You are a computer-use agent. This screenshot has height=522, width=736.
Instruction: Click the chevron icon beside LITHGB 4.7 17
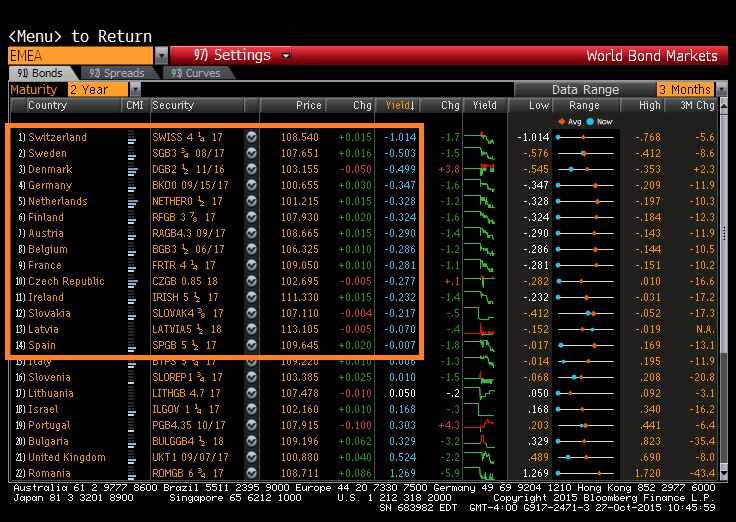(252, 393)
